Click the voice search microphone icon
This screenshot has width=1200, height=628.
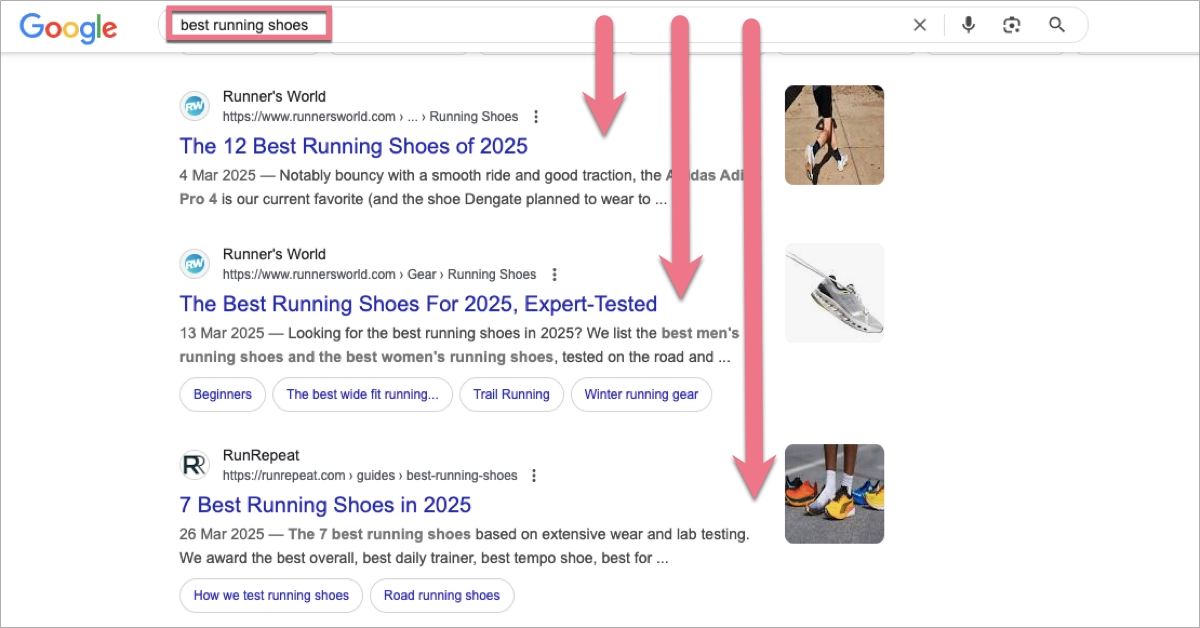(967, 24)
